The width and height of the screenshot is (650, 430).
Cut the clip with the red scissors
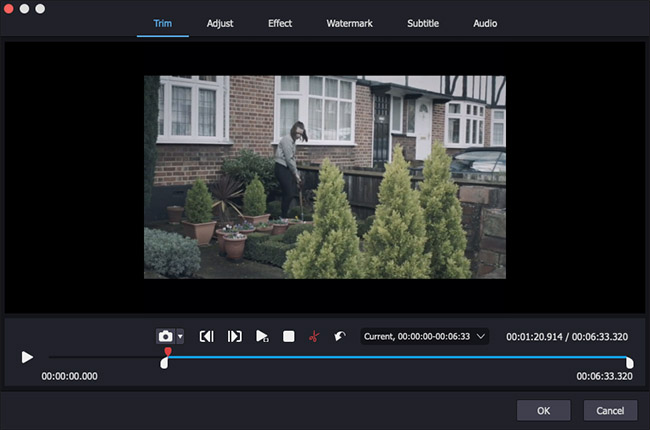tap(314, 336)
